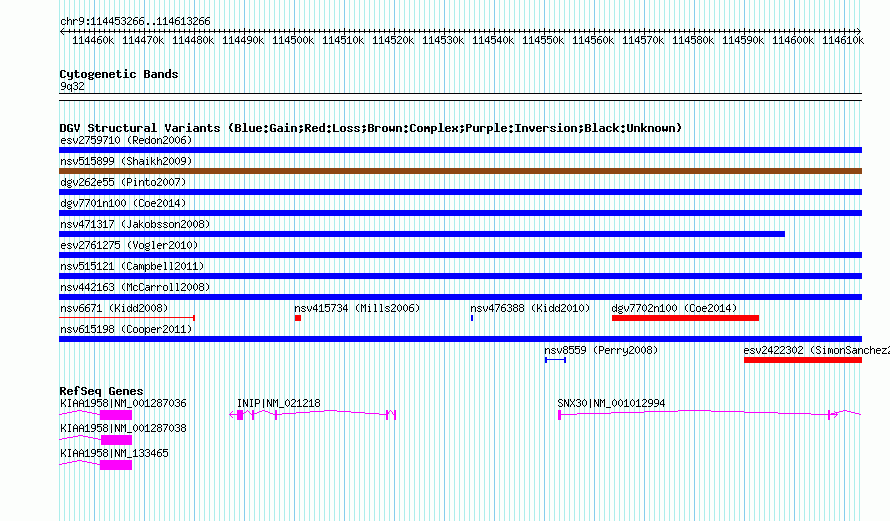Click the esv2759710 (Redon2006) blue gain bar
The height and width of the screenshot is (521, 890).
[460, 150]
